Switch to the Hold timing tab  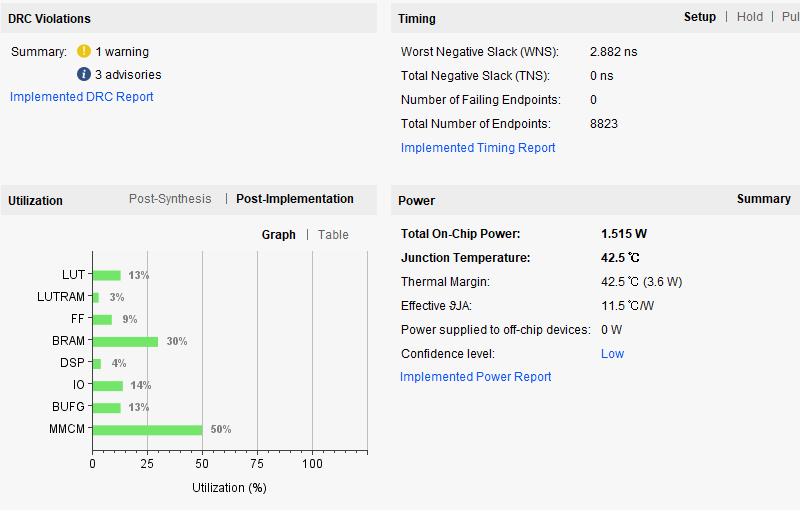pos(750,17)
